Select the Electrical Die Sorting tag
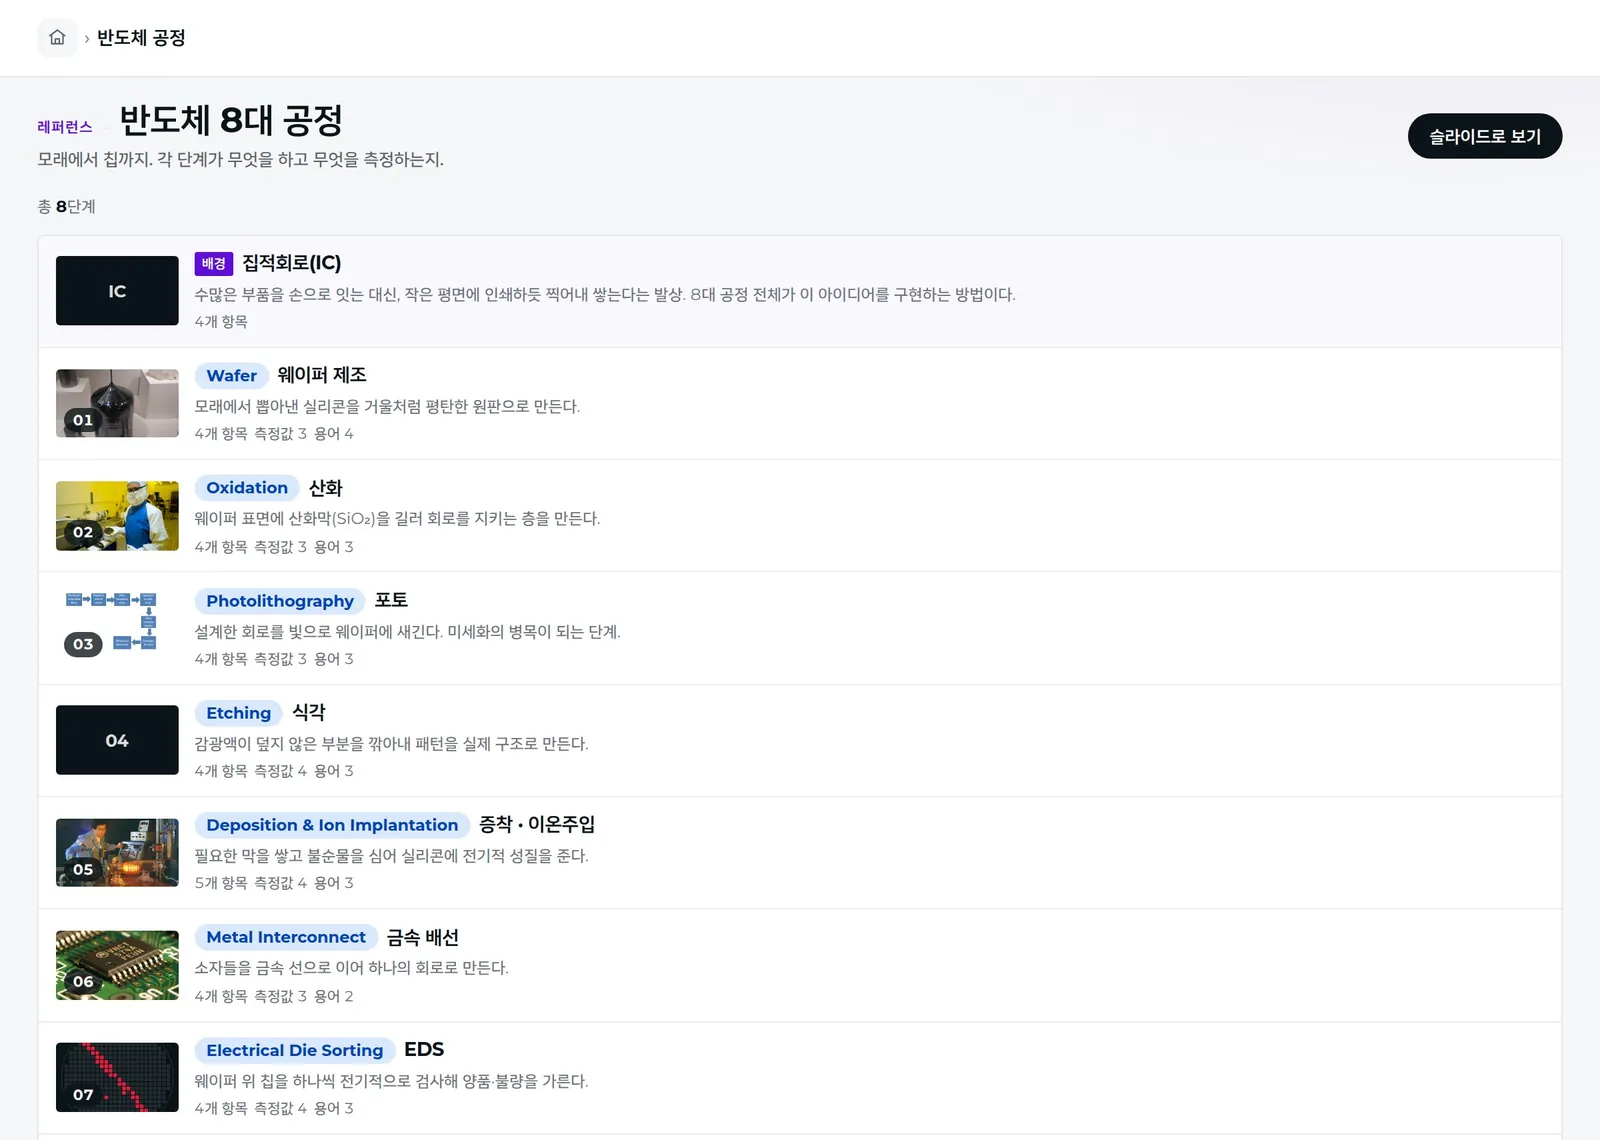 [x=295, y=1050]
